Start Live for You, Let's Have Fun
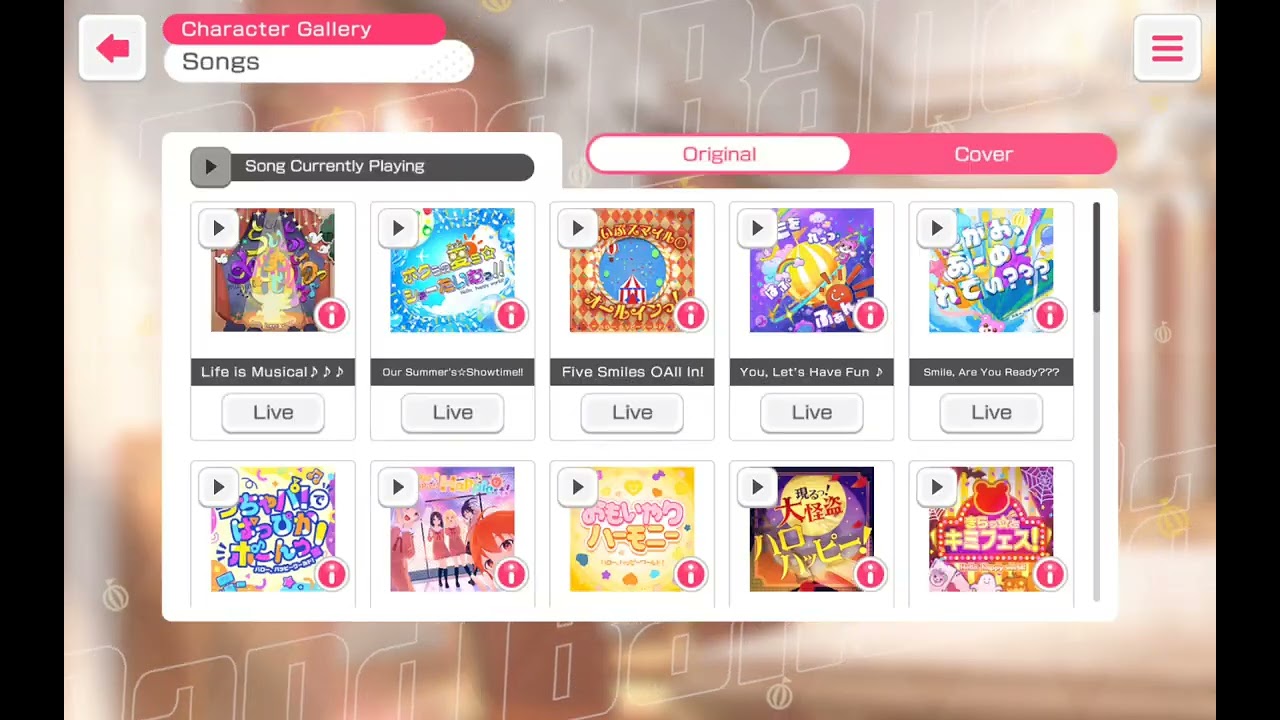Viewport: 1280px width, 720px height. pyautogui.click(x=812, y=412)
